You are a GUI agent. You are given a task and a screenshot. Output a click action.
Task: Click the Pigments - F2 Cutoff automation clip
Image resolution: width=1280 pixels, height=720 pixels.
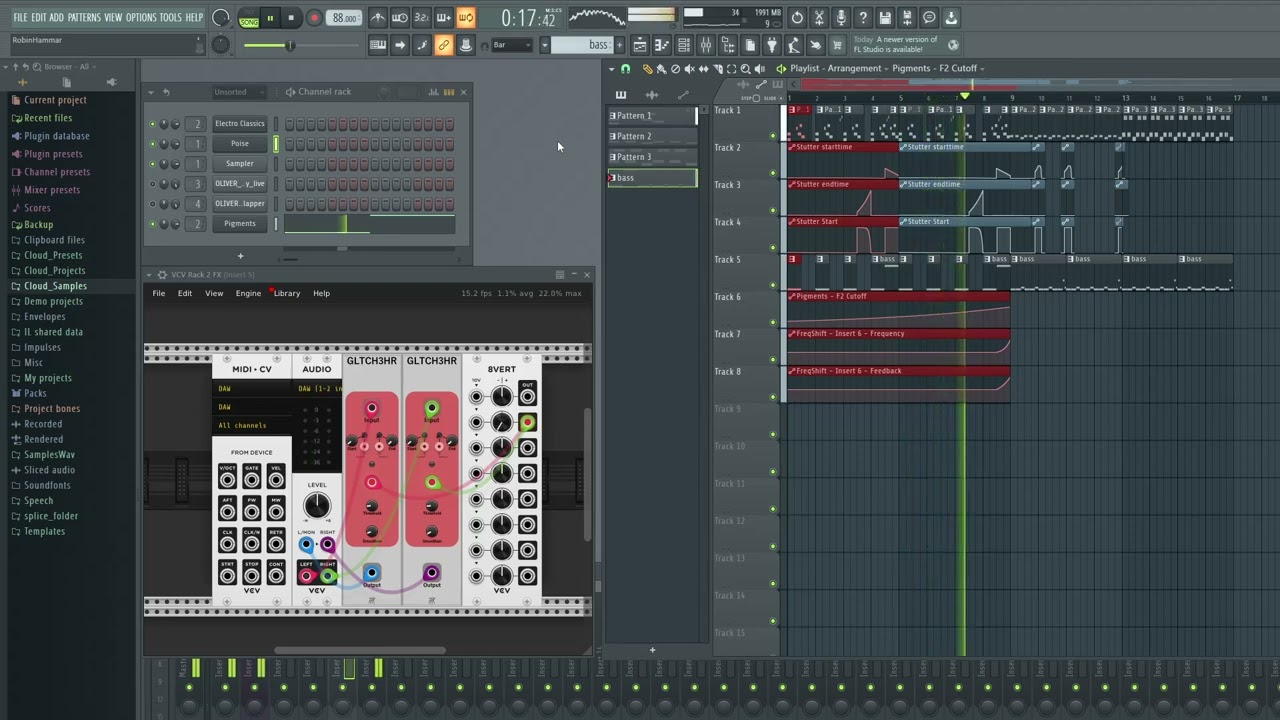898,307
